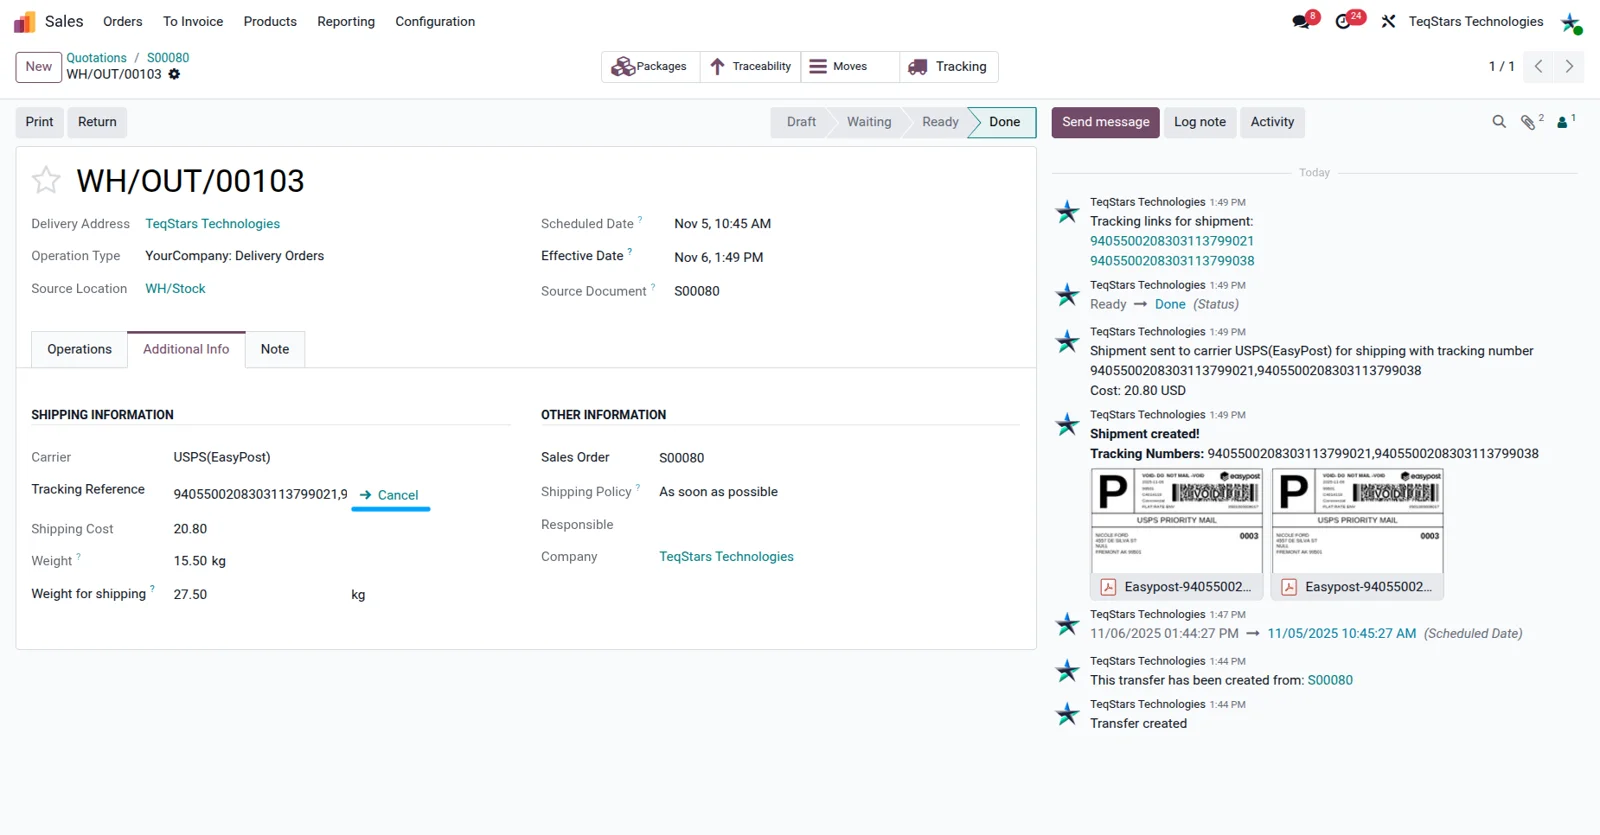Open the Orders menu
The height and width of the screenshot is (835, 1600).
(123, 21)
